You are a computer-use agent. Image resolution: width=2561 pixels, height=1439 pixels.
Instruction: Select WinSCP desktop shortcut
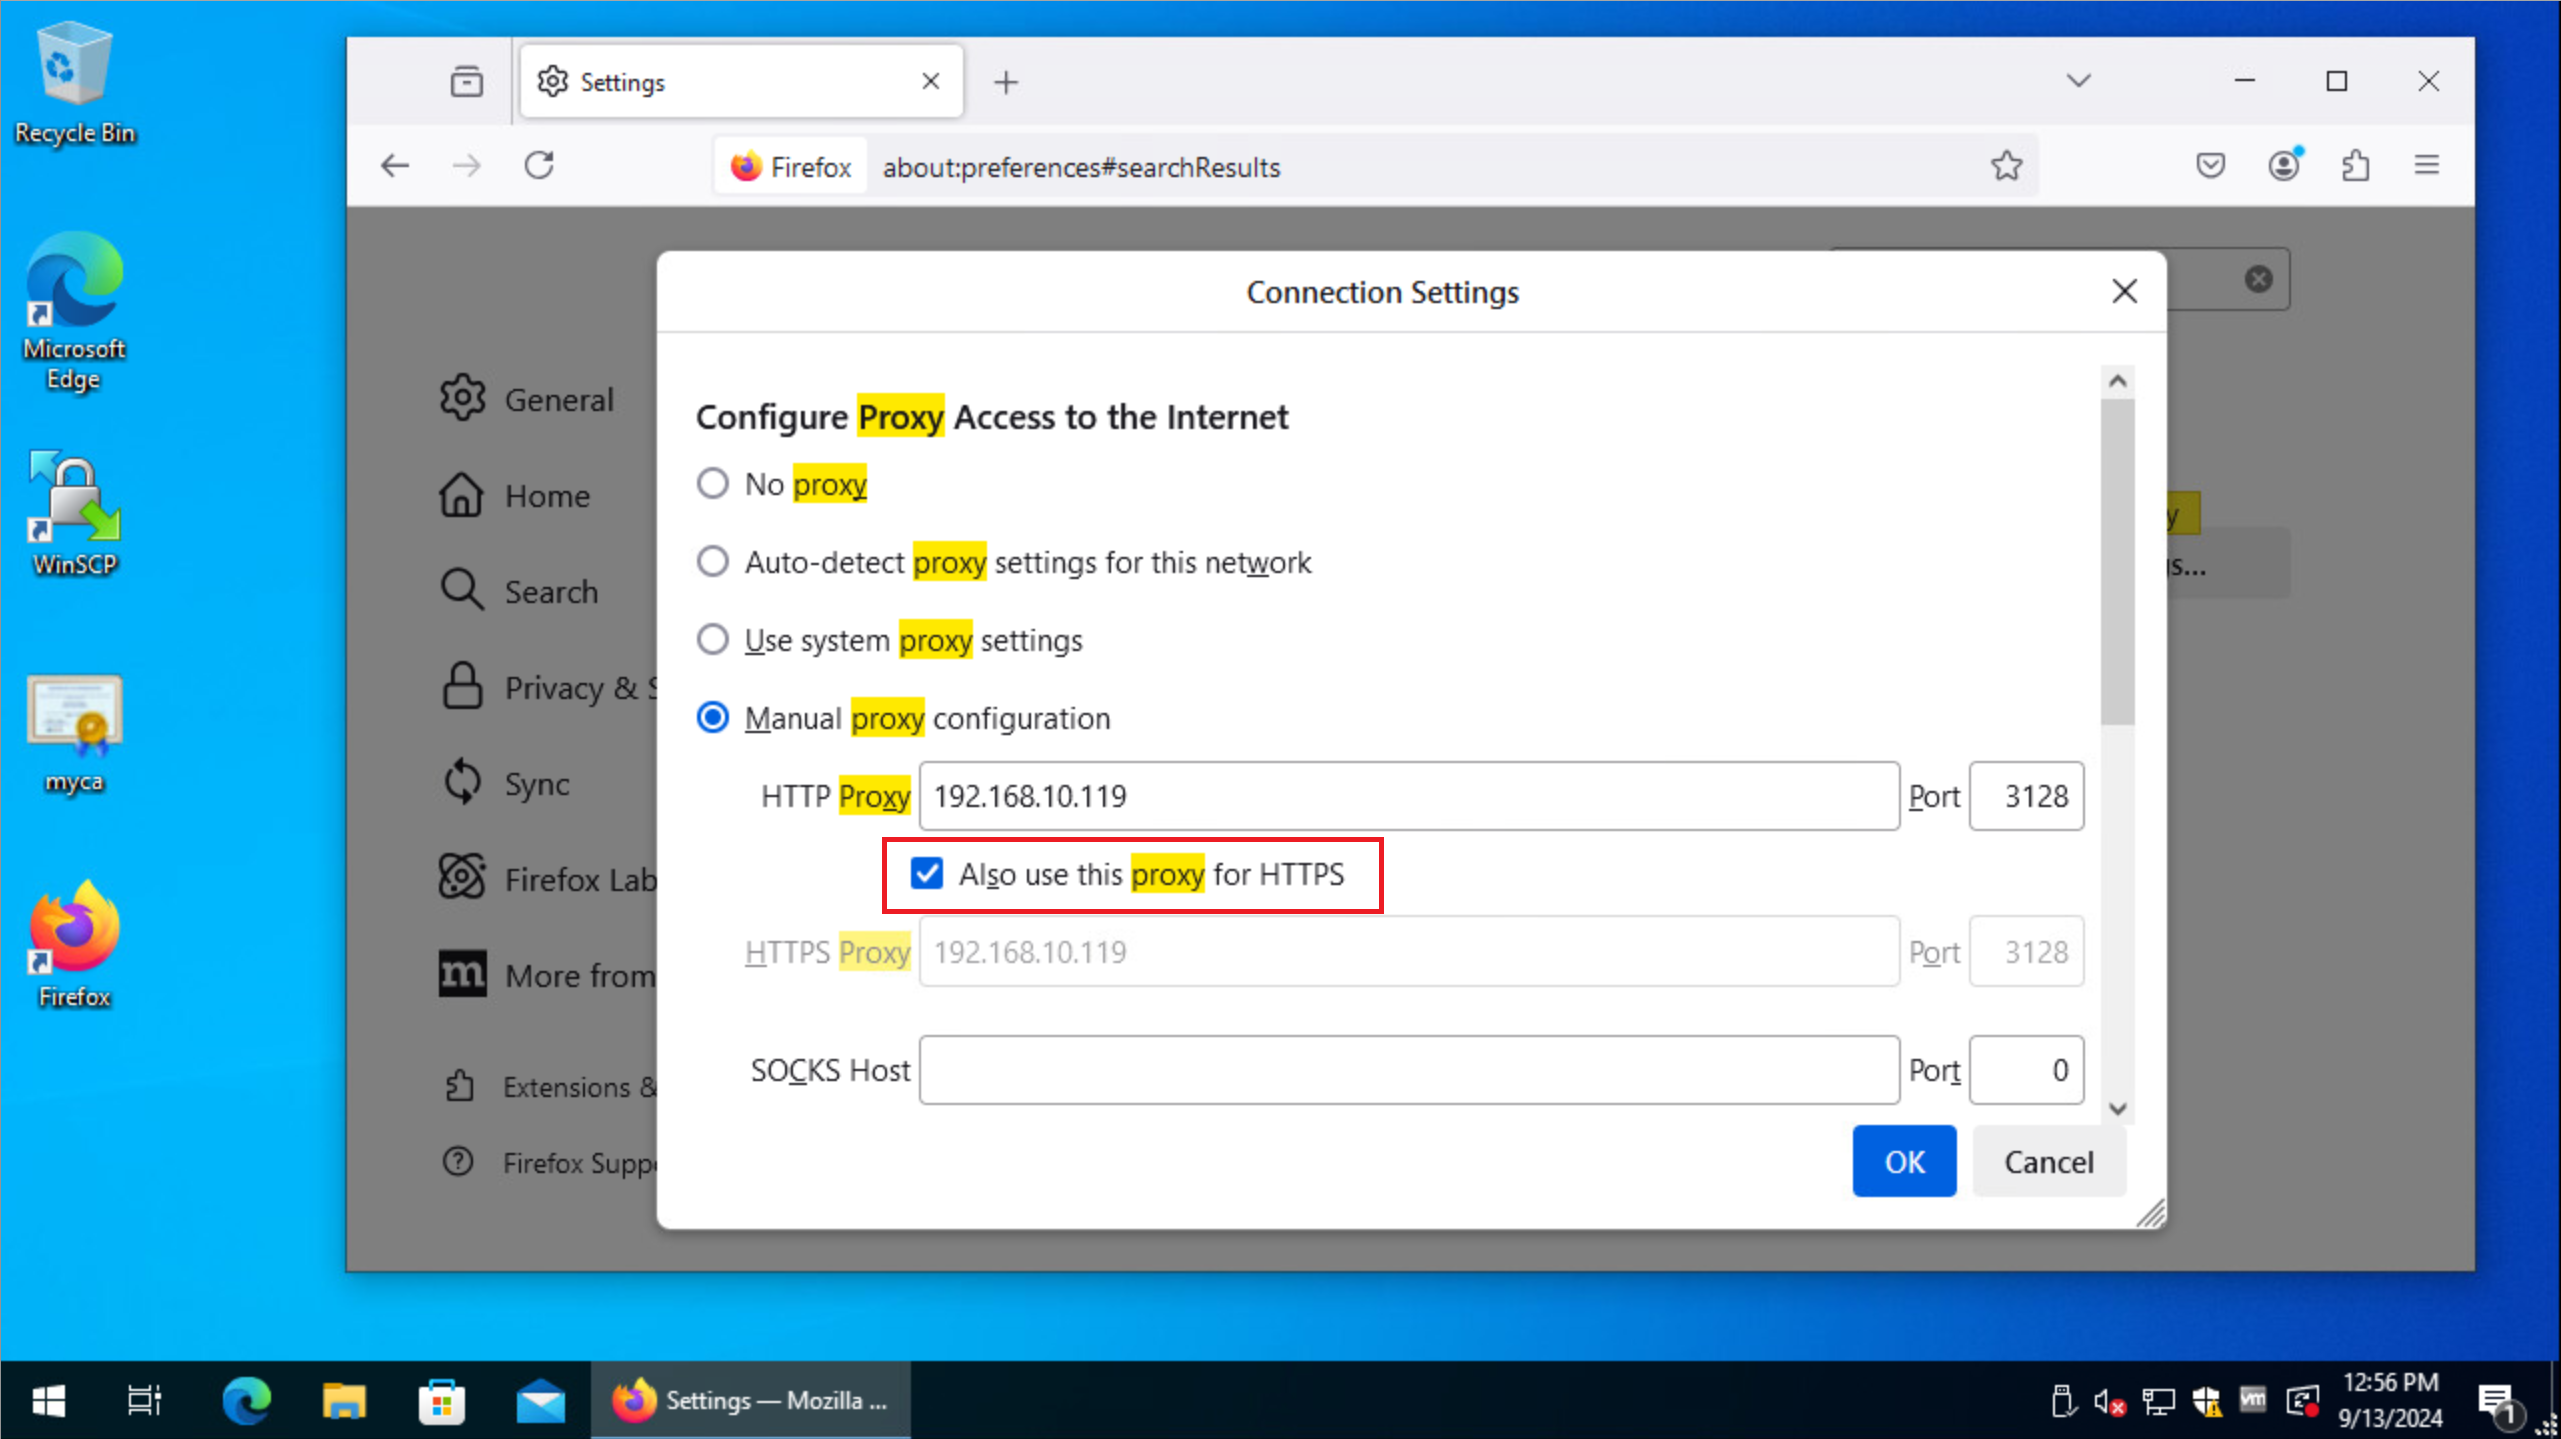click(75, 513)
